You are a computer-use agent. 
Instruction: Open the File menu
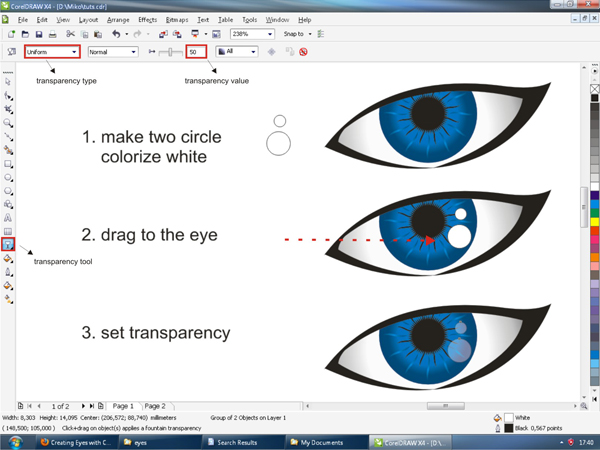click(x=23, y=20)
